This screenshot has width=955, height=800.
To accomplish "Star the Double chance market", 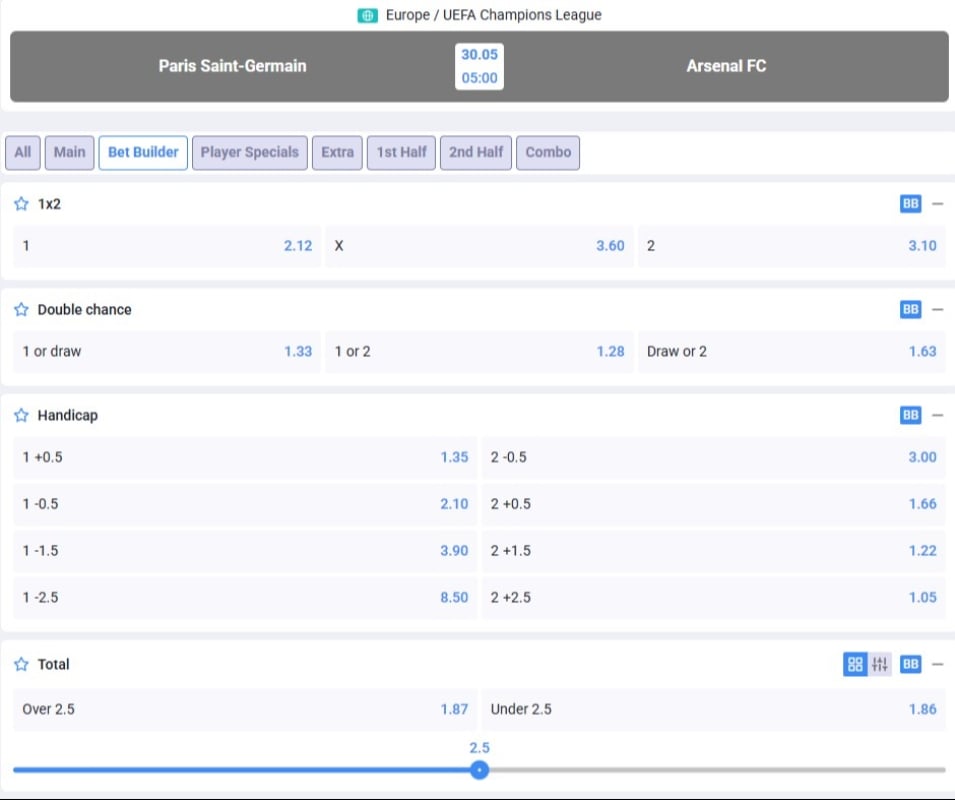I will (x=21, y=309).
